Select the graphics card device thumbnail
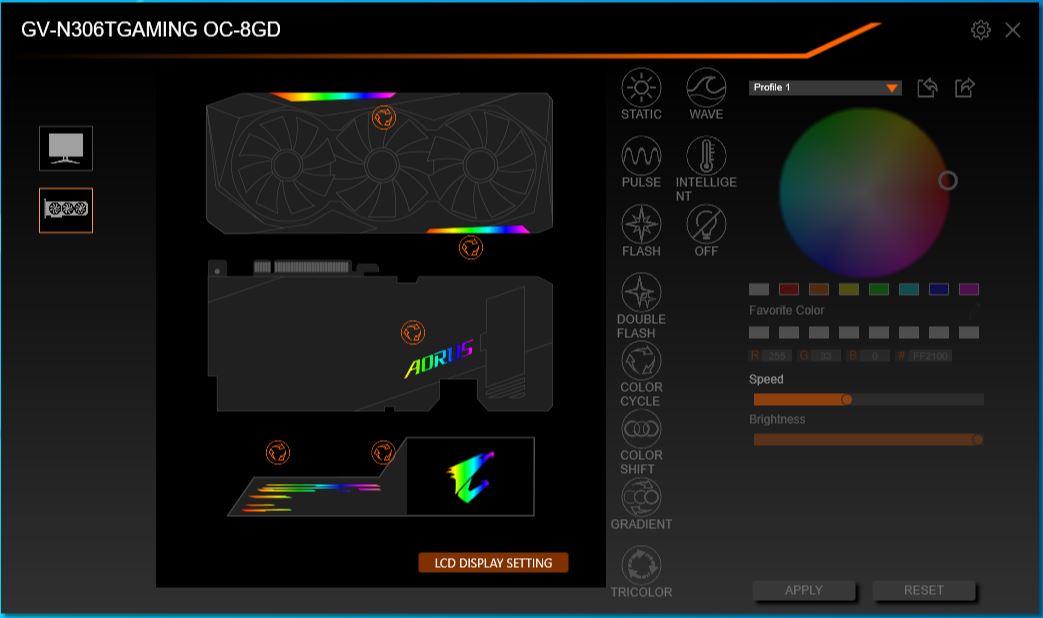The image size is (1043, 618). click(66, 210)
